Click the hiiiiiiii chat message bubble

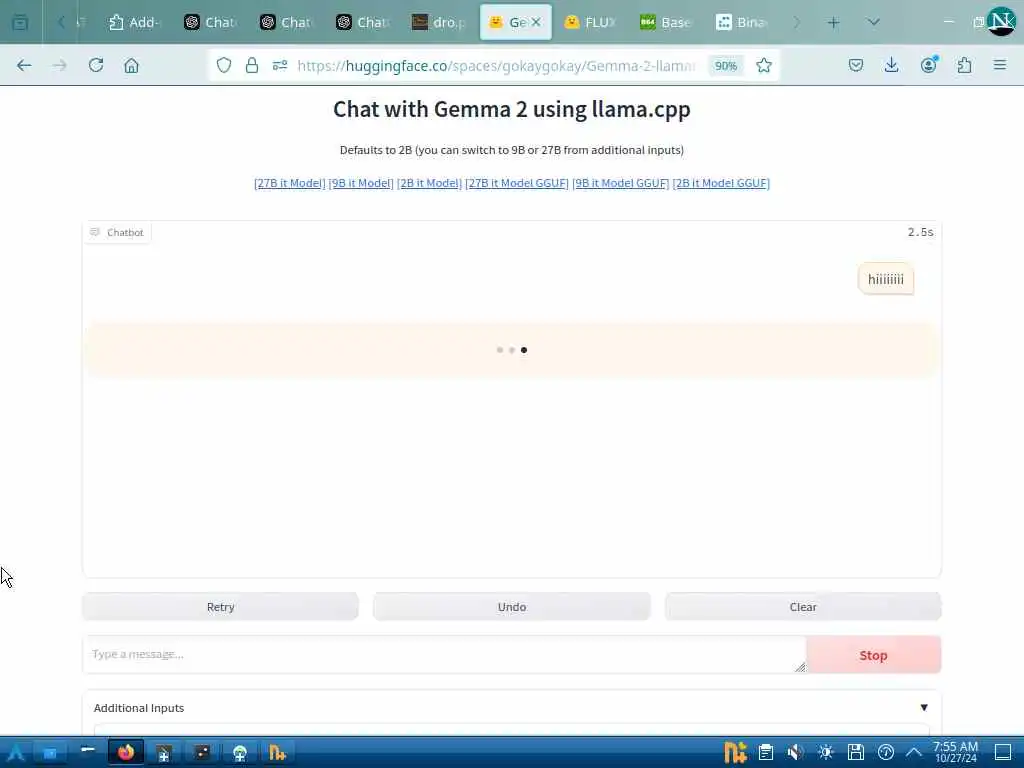pos(886,280)
